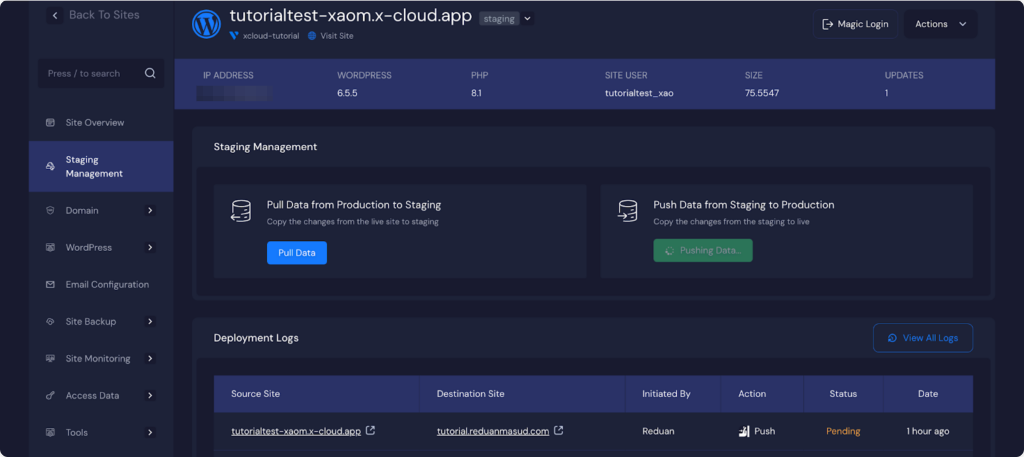1024x457 pixels.
Task: Open the Site Backup menu item
Action: [x=101, y=322]
